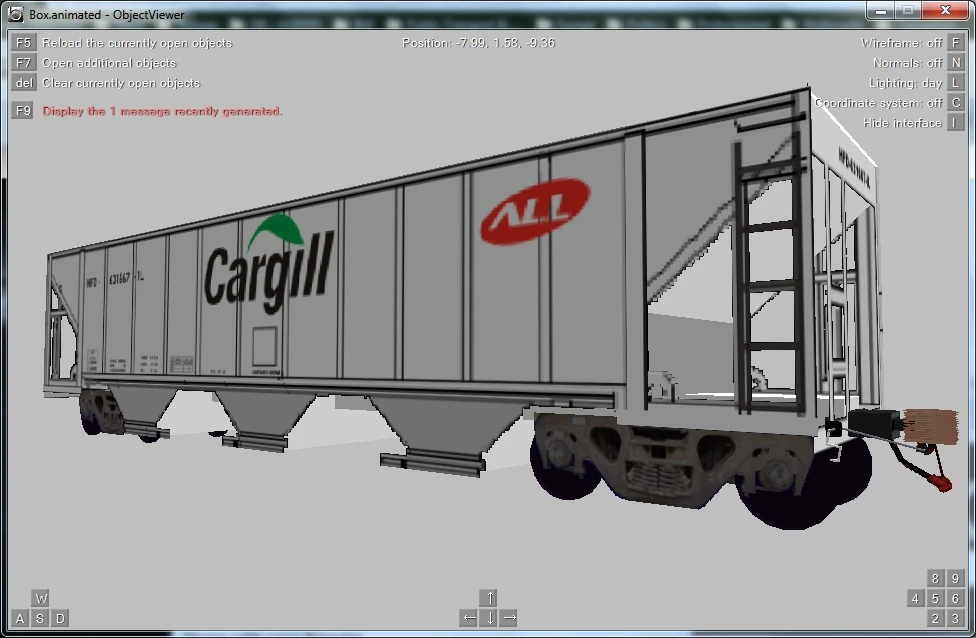The height and width of the screenshot is (638, 976).
Task: Close the ObjectViewer window
Action: pyautogui.click(x=945, y=11)
